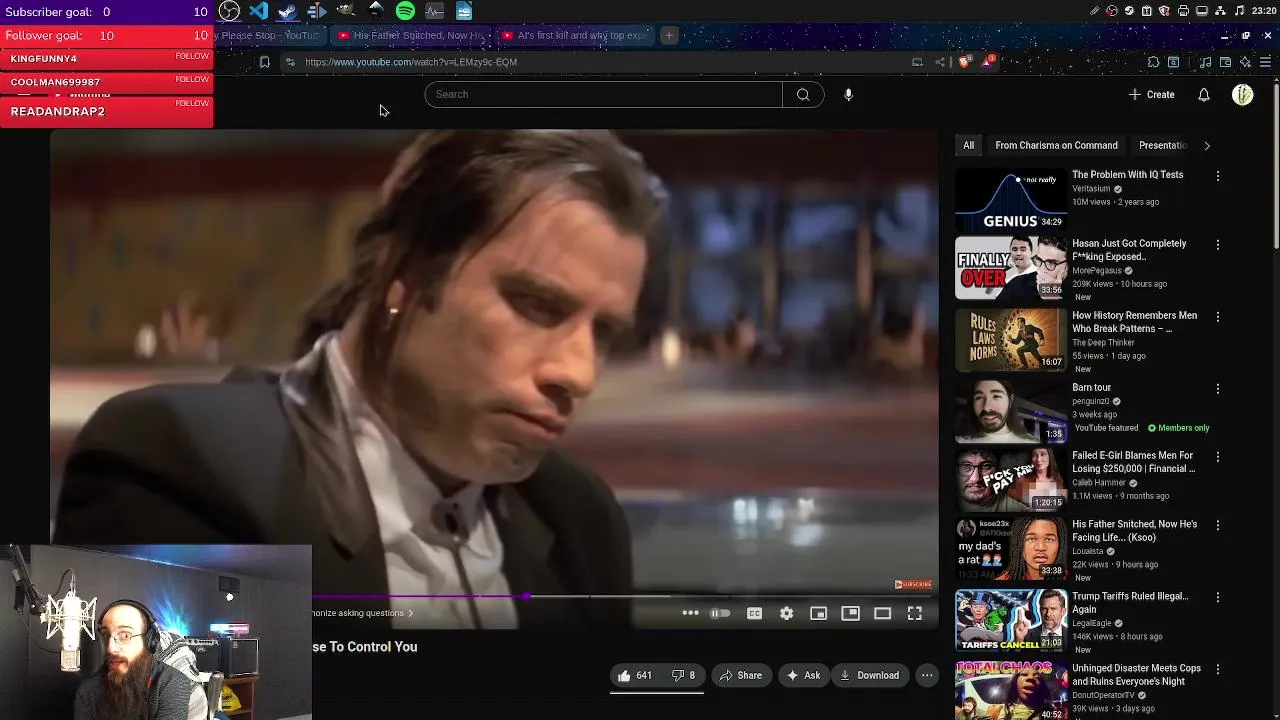The width and height of the screenshot is (1280, 720).
Task: Open player settings gear
Action: (x=786, y=613)
